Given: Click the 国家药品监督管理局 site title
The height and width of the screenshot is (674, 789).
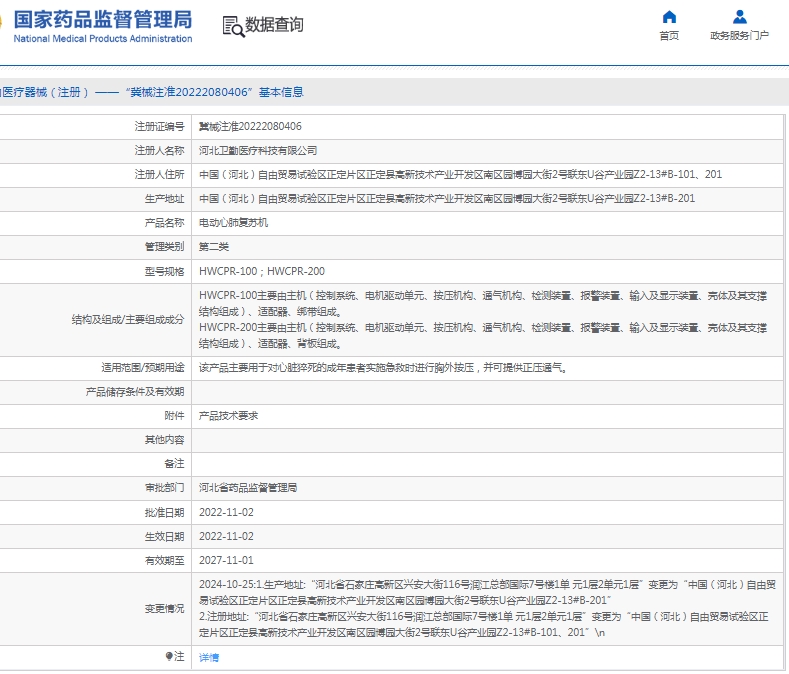Looking at the screenshot, I should coord(102,19).
